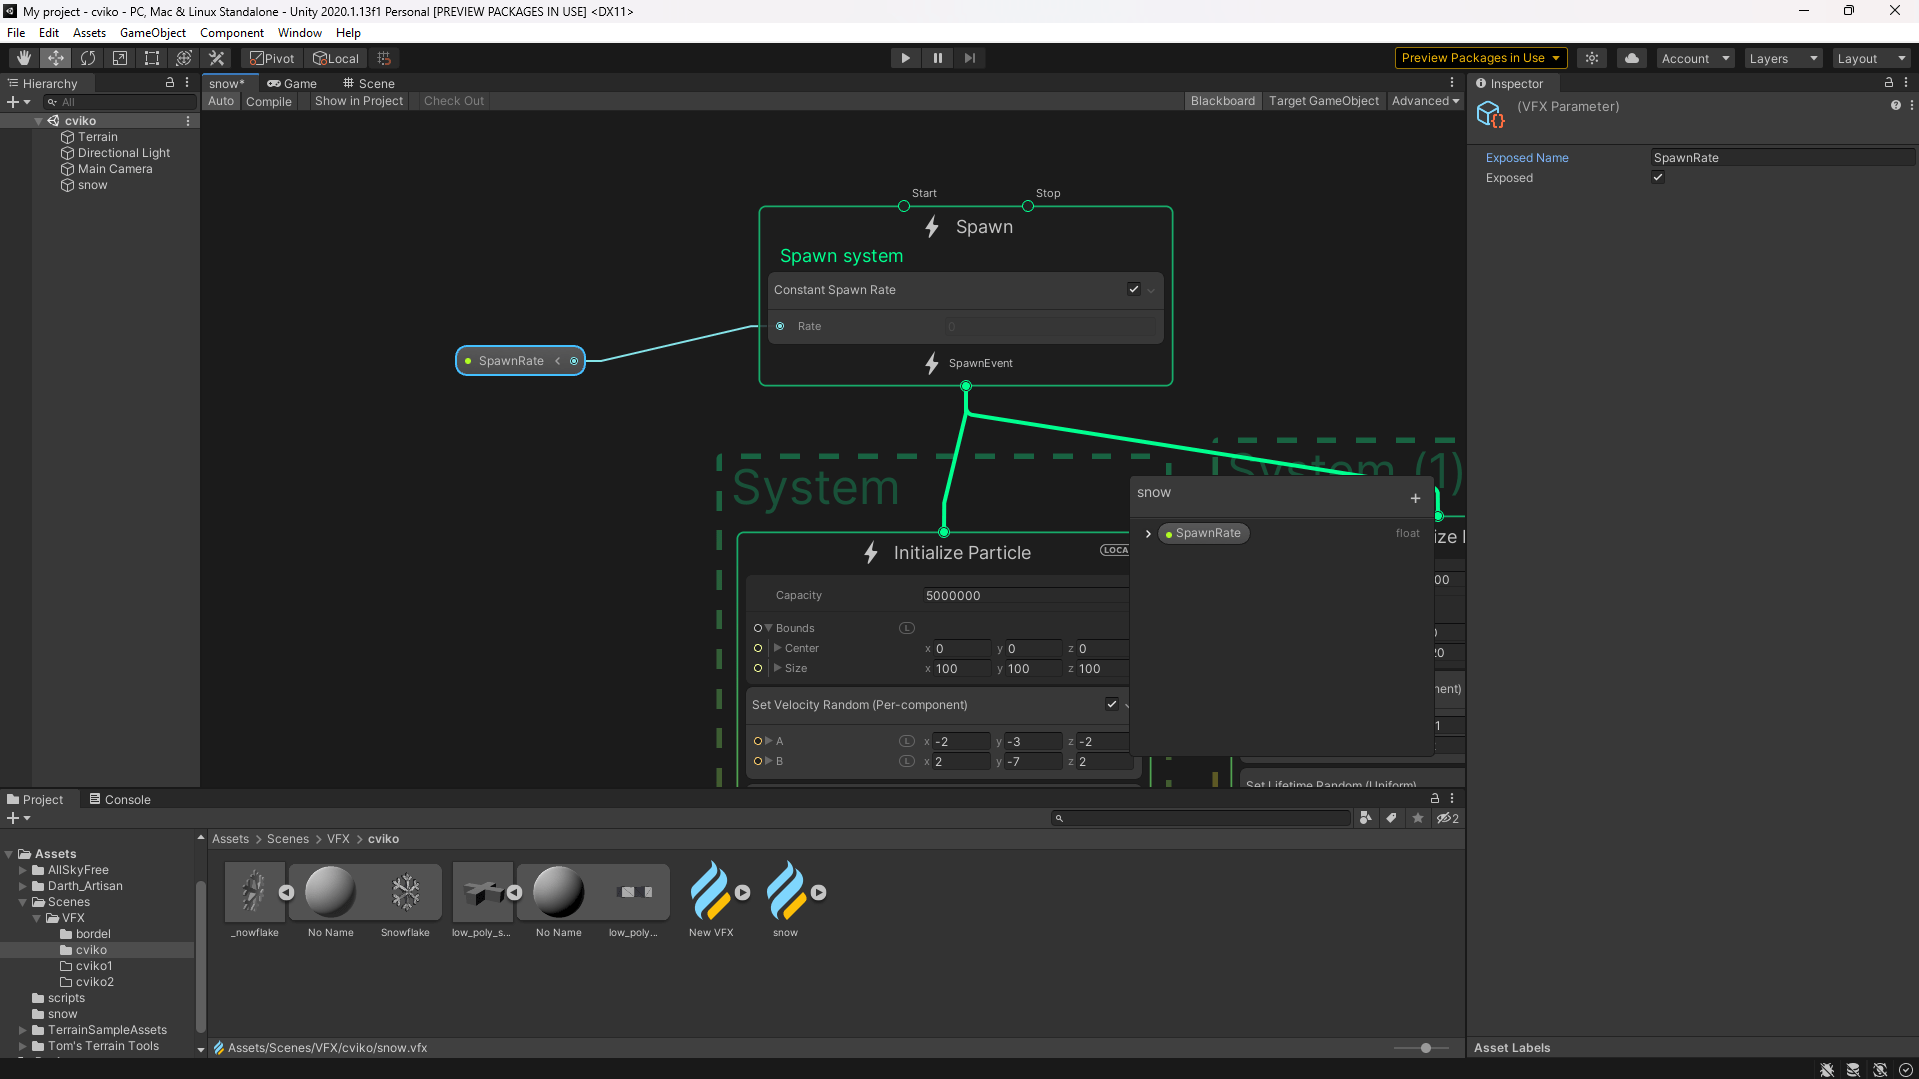
Task: Expand snowflake asset sub-items arrow
Action: tap(286, 892)
